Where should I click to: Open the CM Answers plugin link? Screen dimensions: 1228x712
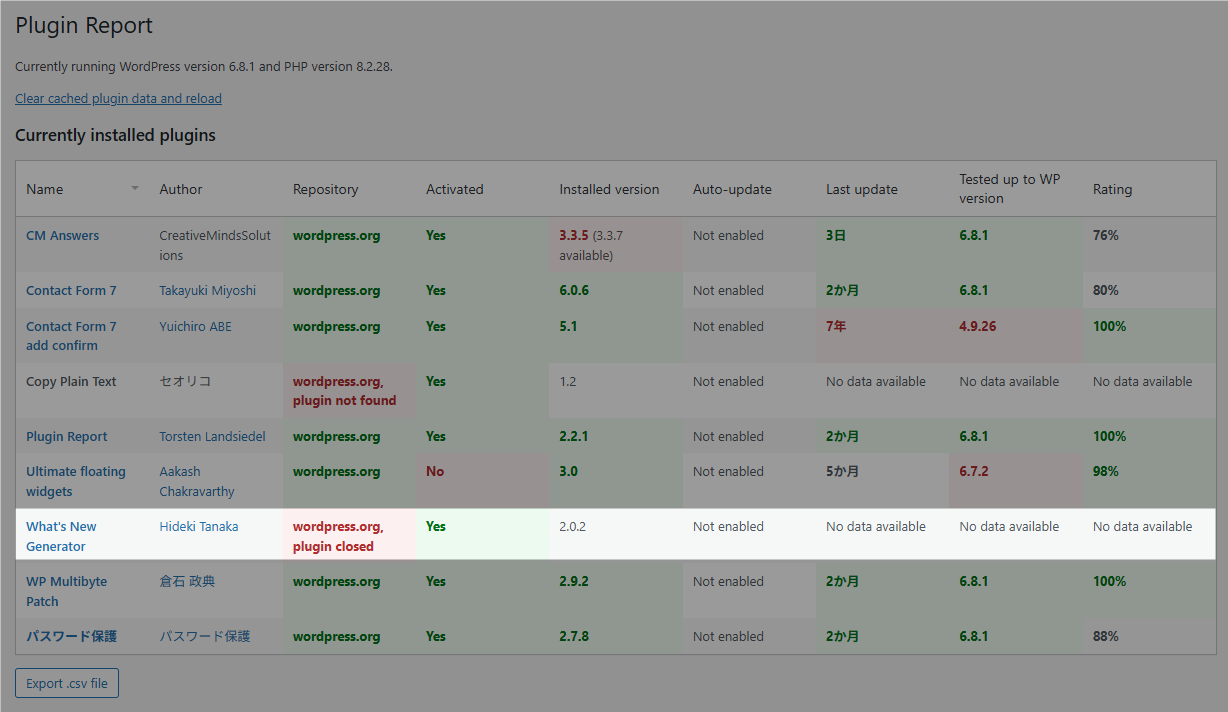tap(63, 236)
